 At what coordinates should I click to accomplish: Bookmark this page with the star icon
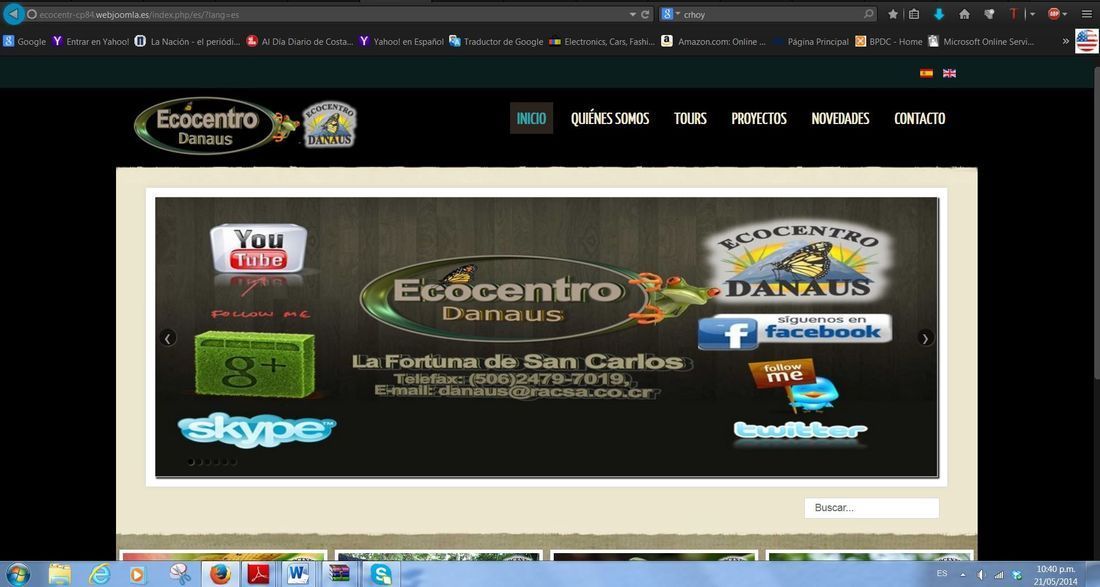point(892,14)
